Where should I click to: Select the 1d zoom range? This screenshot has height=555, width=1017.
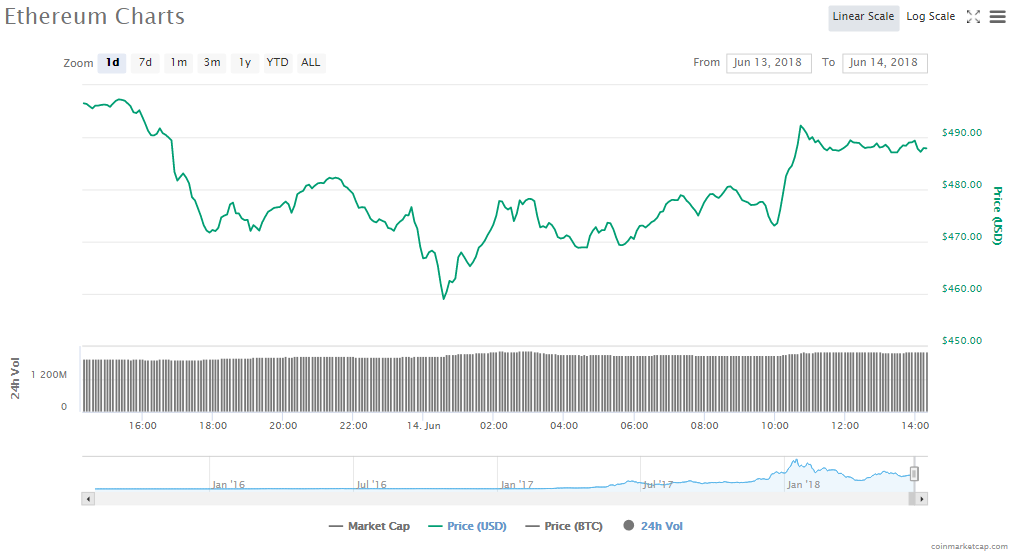pyautogui.click(x=112, y=63)
